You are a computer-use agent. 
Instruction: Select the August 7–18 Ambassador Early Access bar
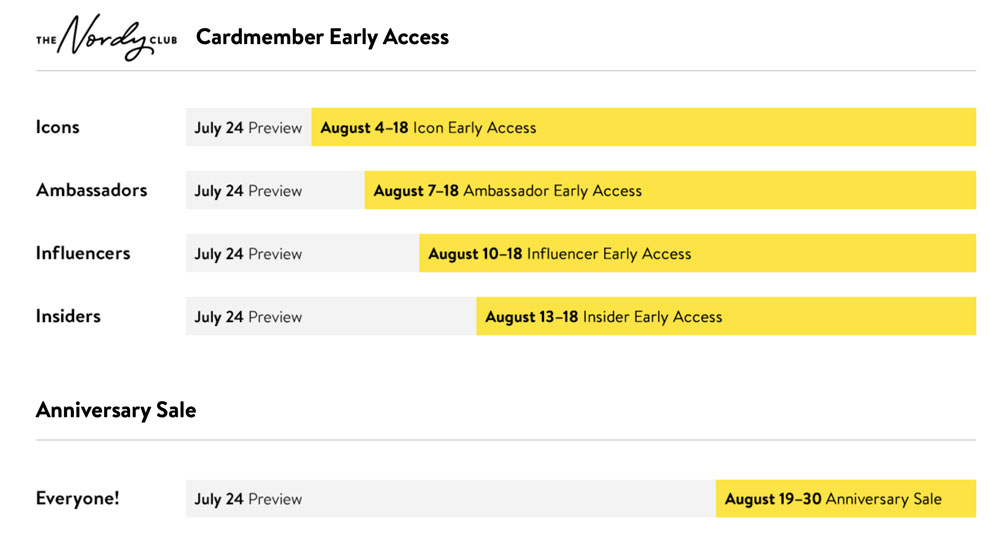(x=670, y=190)
